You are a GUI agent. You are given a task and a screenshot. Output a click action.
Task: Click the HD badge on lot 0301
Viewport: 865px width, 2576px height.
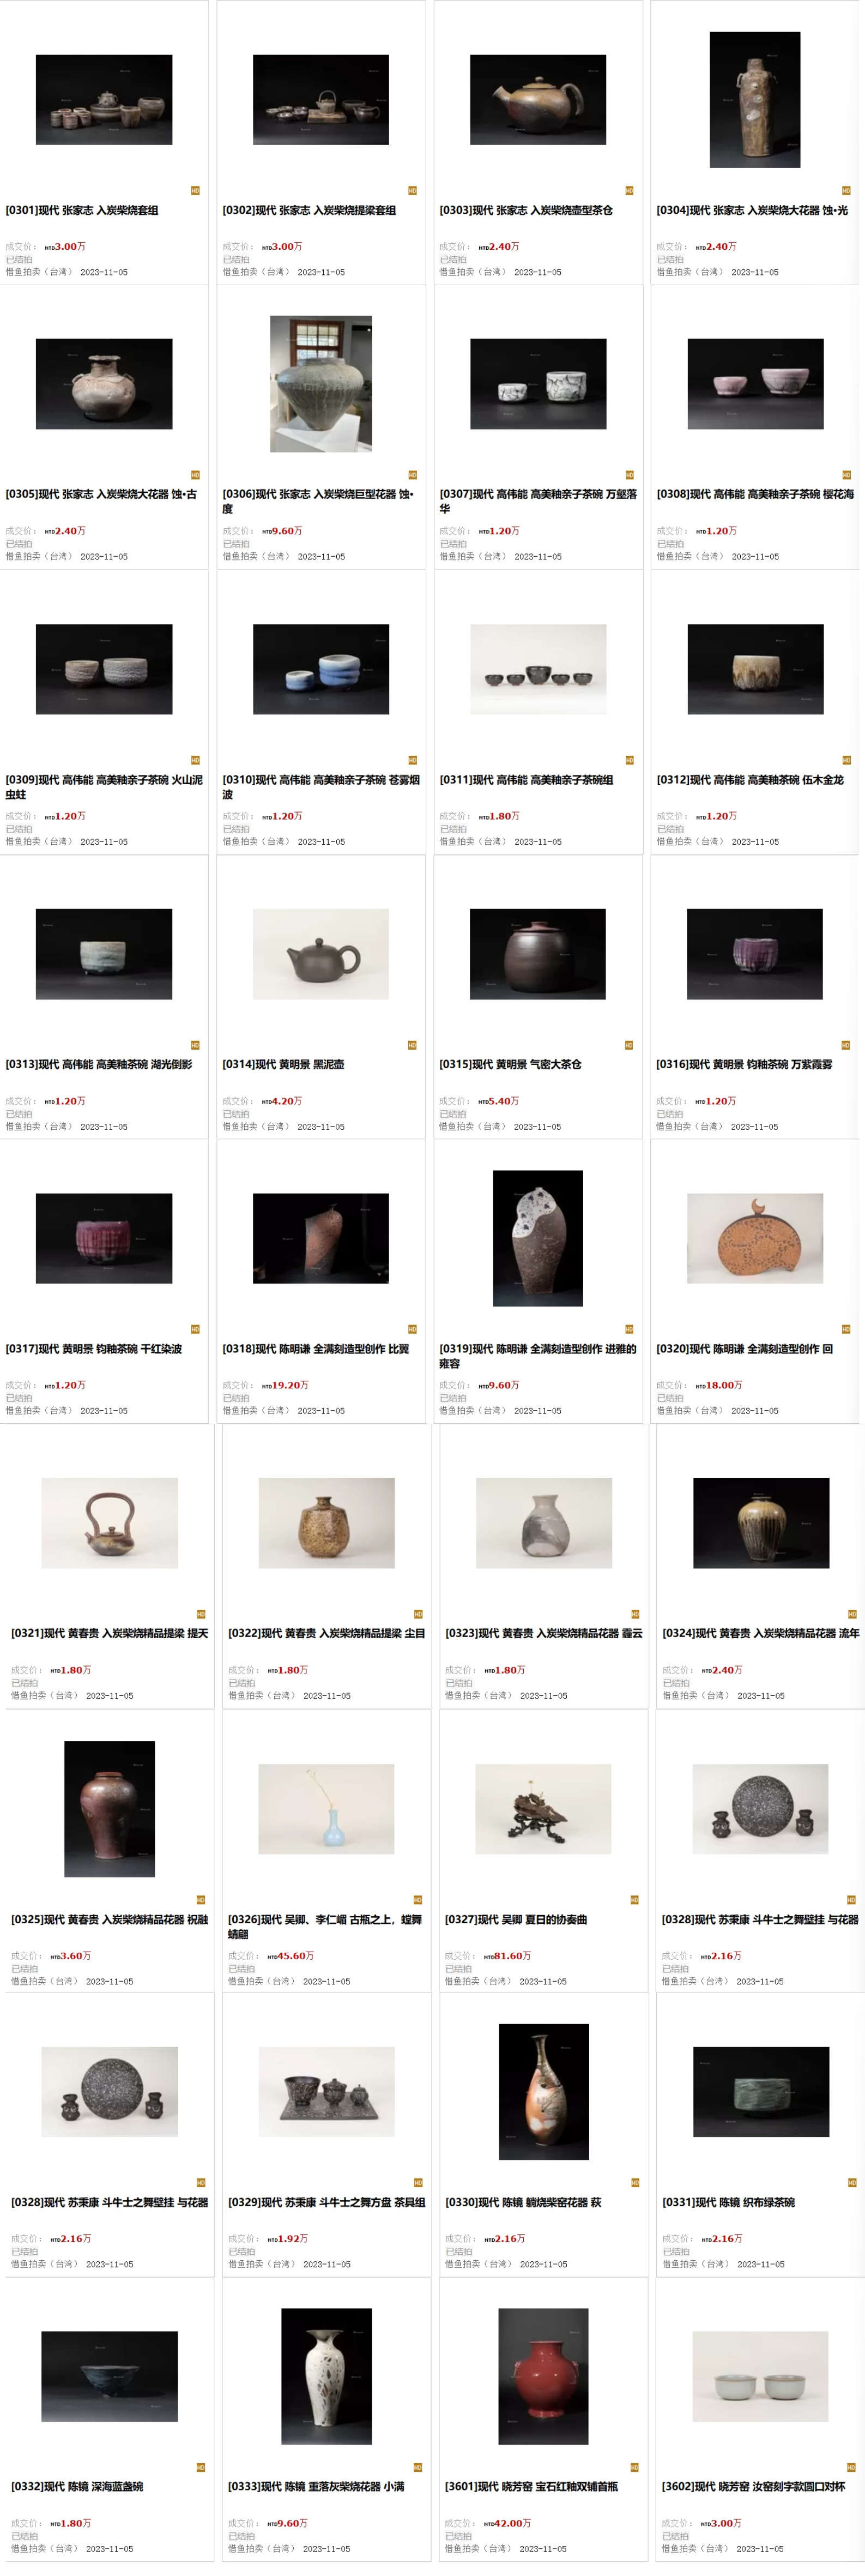(x=195, y=190)
